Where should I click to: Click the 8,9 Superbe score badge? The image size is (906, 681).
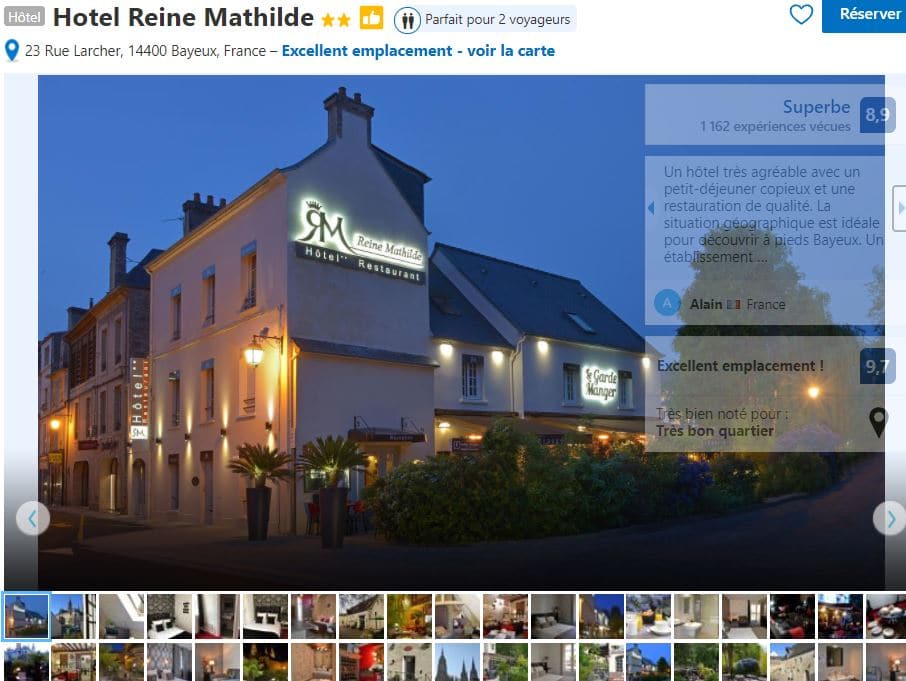point(877,115)
